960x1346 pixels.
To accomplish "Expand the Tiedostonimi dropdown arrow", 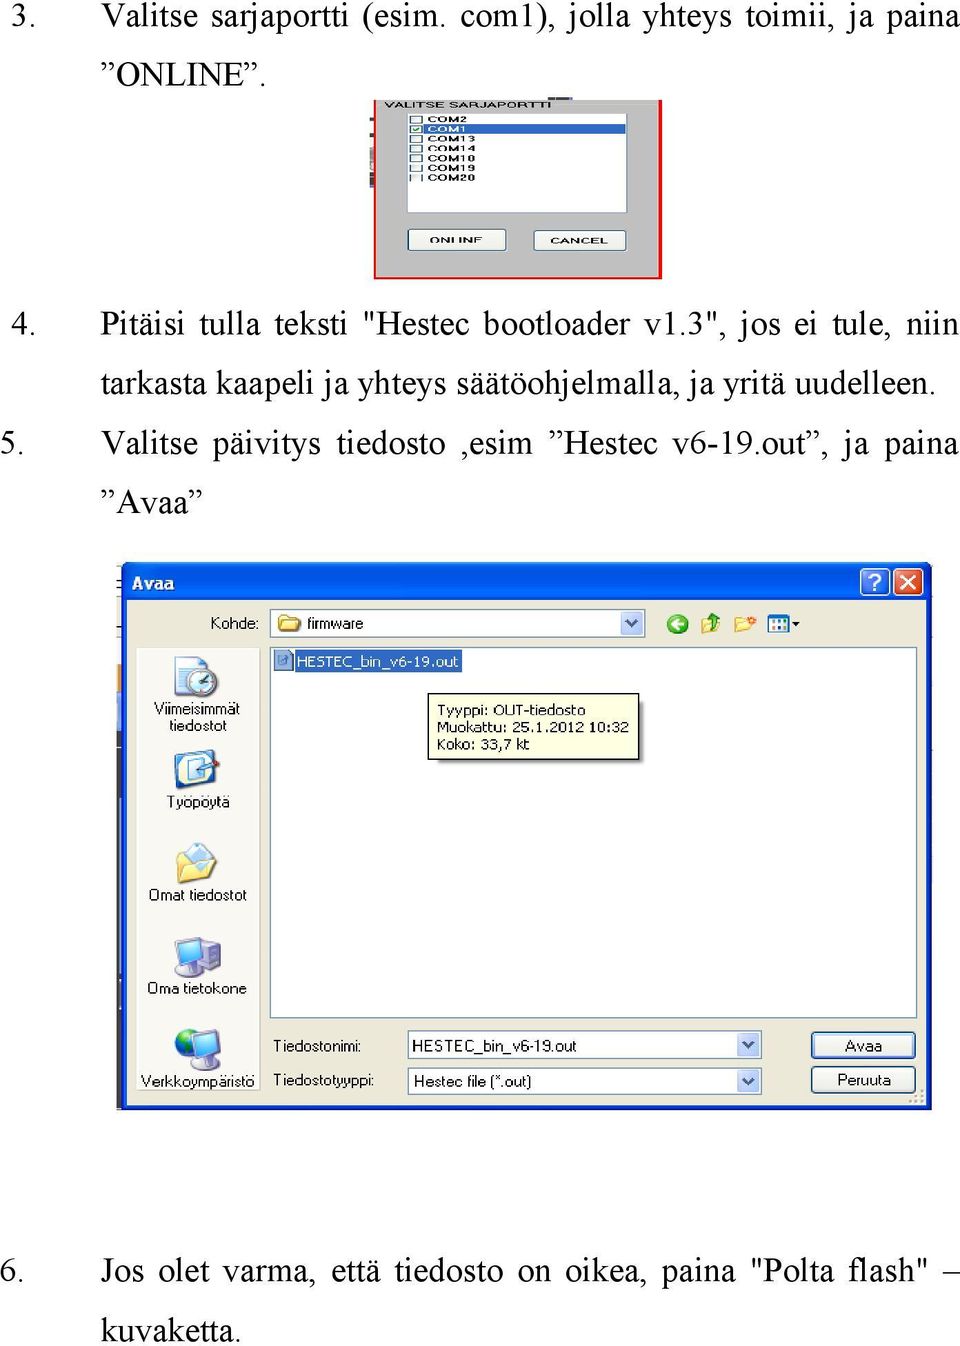I will [748, 1045].
